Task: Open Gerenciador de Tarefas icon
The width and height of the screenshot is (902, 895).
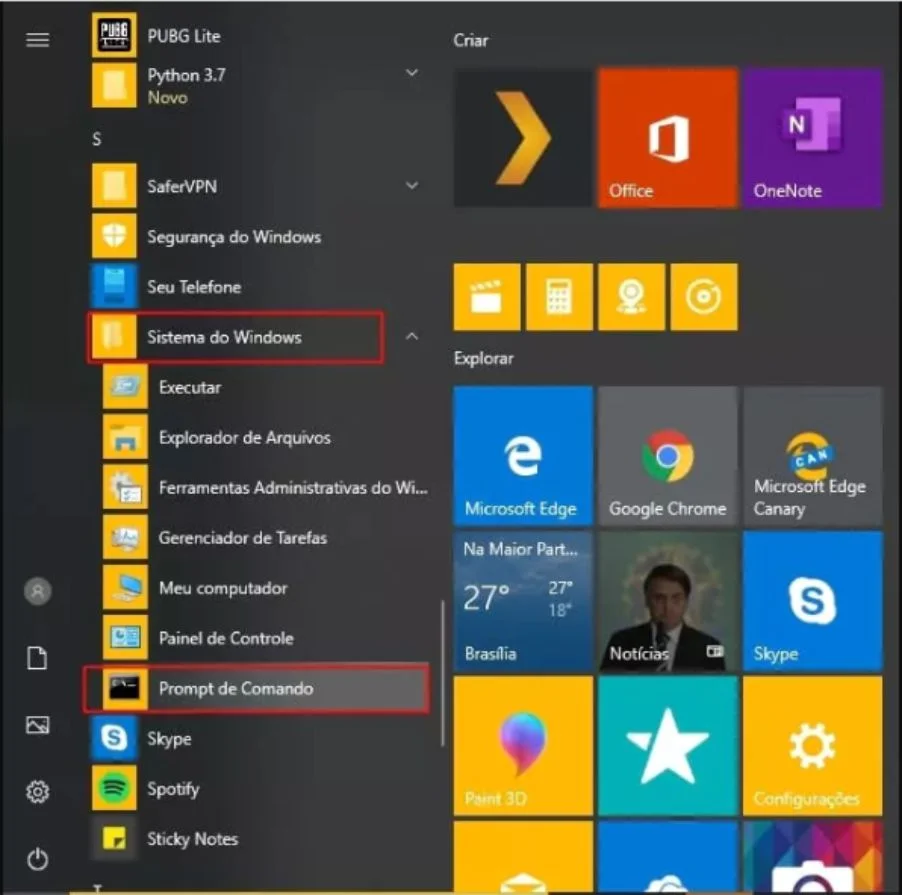Action: (125, 537)
